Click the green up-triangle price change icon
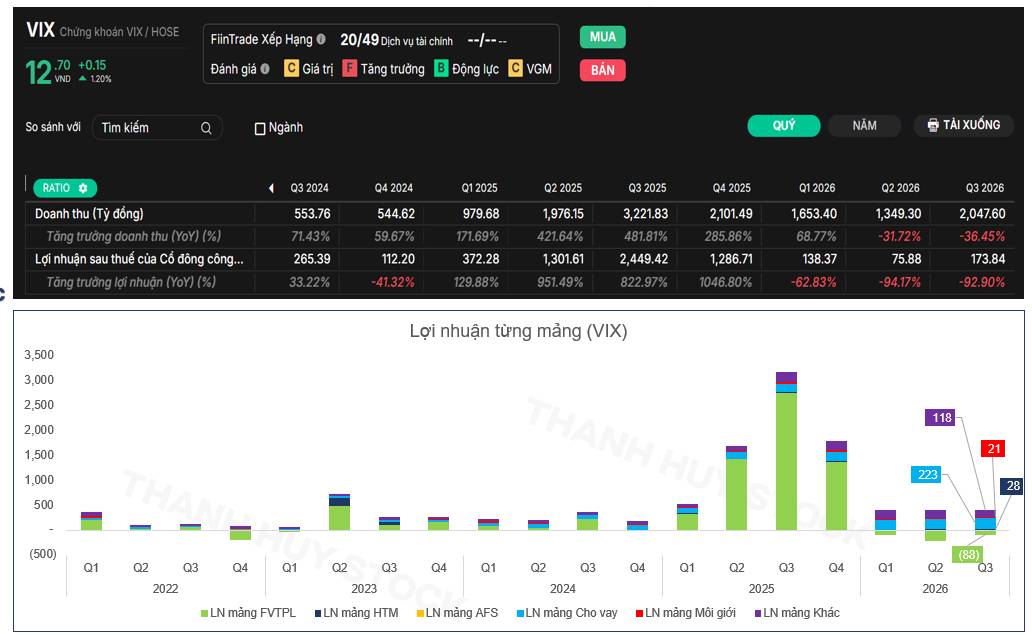This screenshot has width=1032, height=635. tap(82, 78)
